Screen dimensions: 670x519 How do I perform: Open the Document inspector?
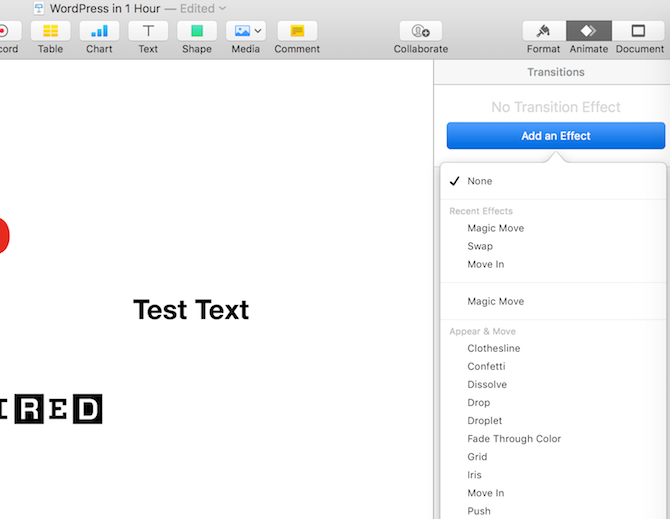click(x=638, y=31)
